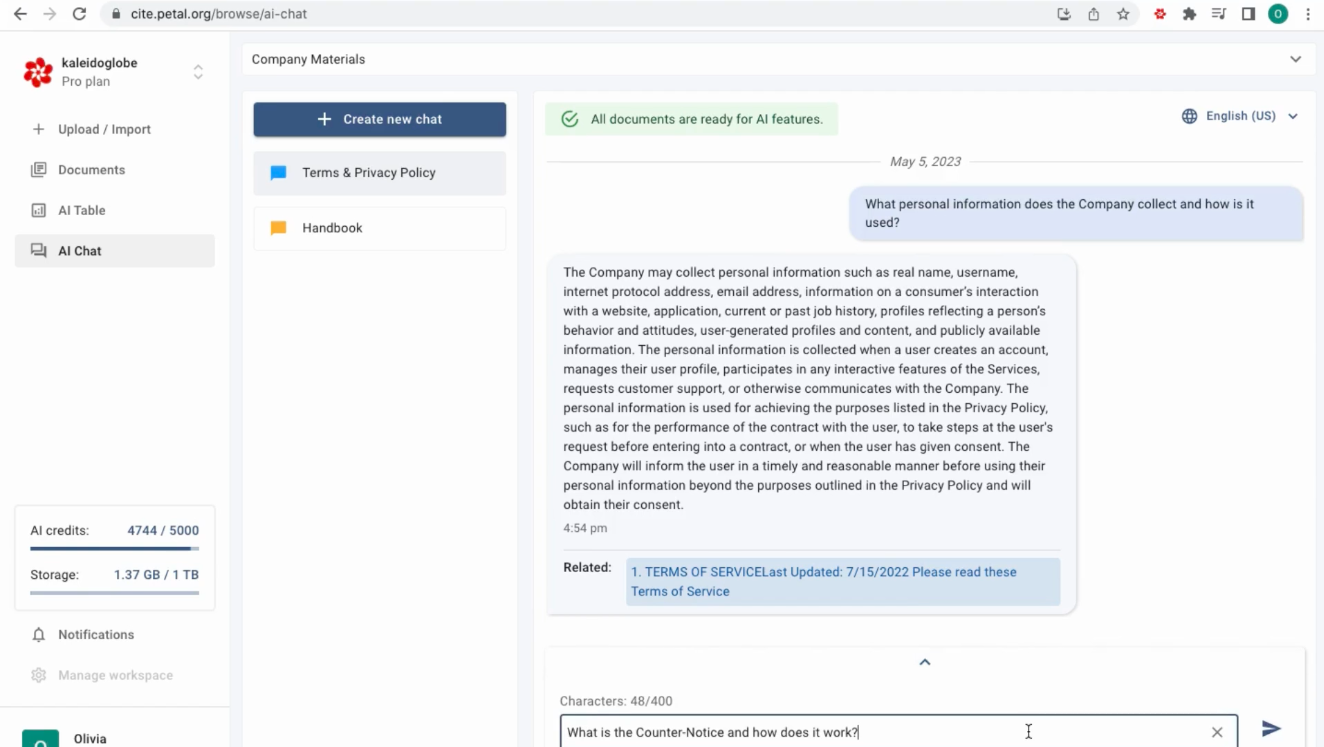Open the AI Table feature
The image size is (1324, 747).
(x=83, y=210)
